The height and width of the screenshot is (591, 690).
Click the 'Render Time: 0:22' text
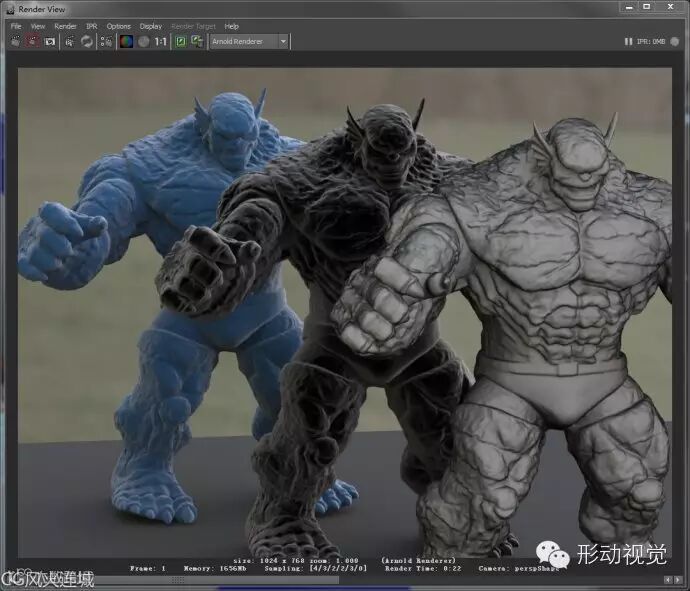point(423,569)
